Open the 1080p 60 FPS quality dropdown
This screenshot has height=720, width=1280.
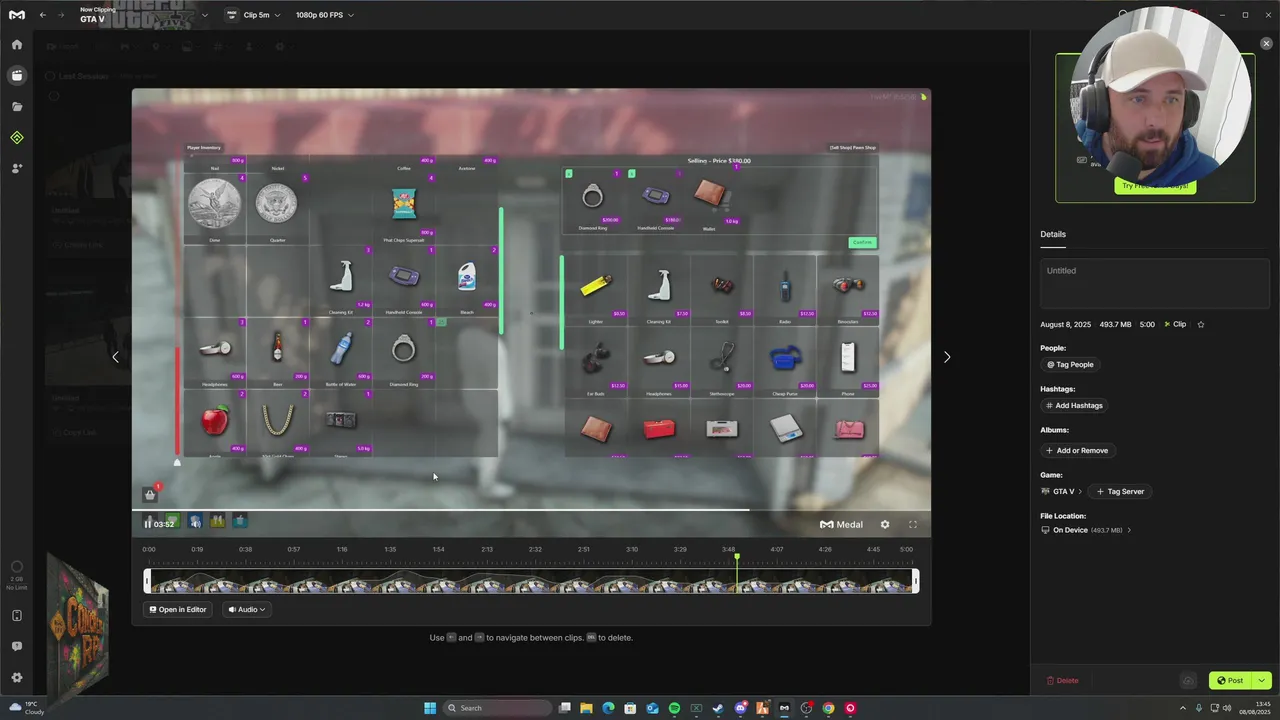(x=324, y=15)
